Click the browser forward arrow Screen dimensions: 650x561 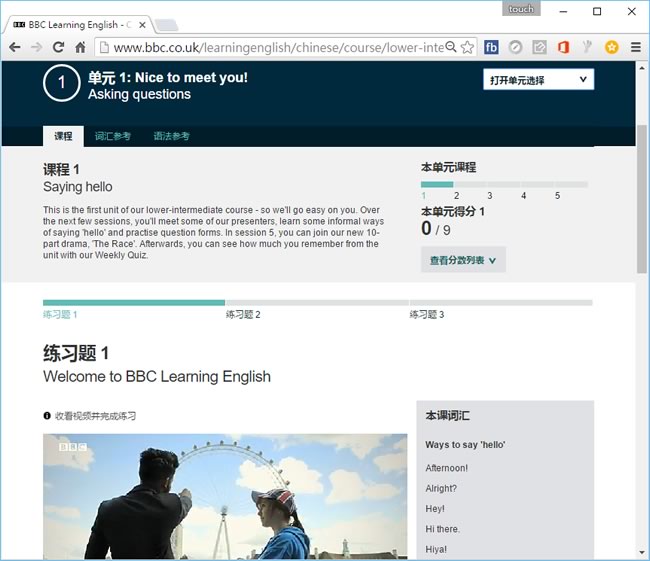36,47
